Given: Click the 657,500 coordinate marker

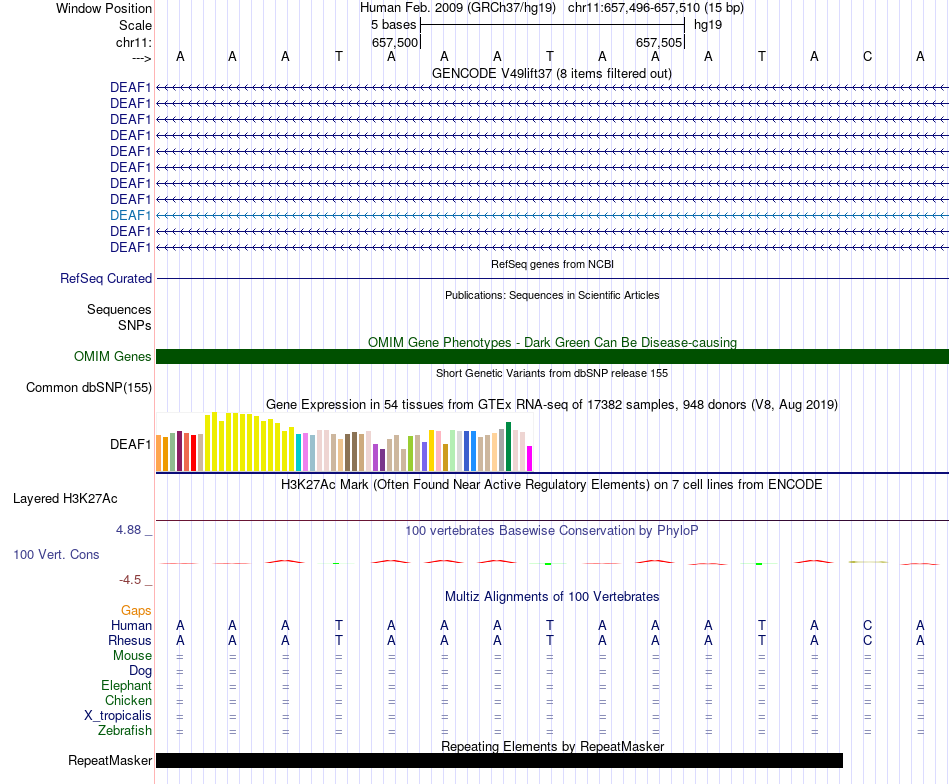Looking at the screenshot, I should click(x=395, y=42).
